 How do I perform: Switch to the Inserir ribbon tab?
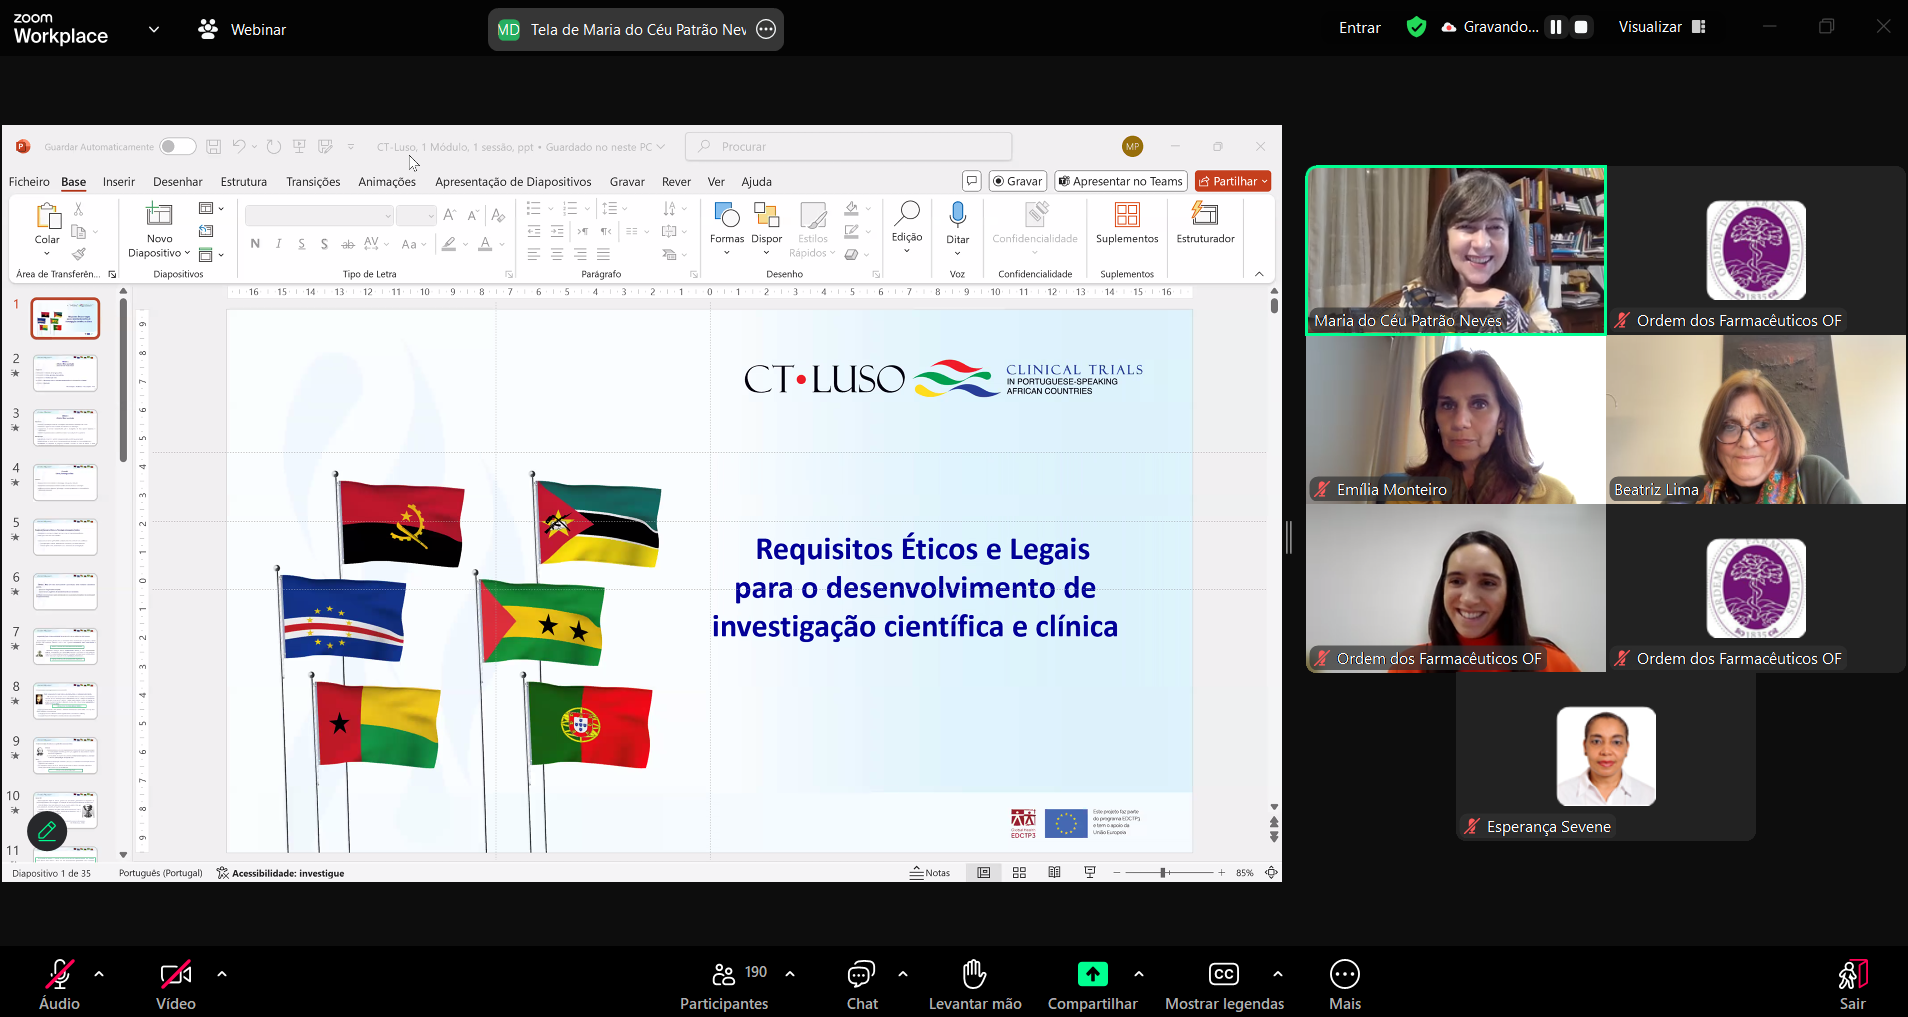coord(119,182)
